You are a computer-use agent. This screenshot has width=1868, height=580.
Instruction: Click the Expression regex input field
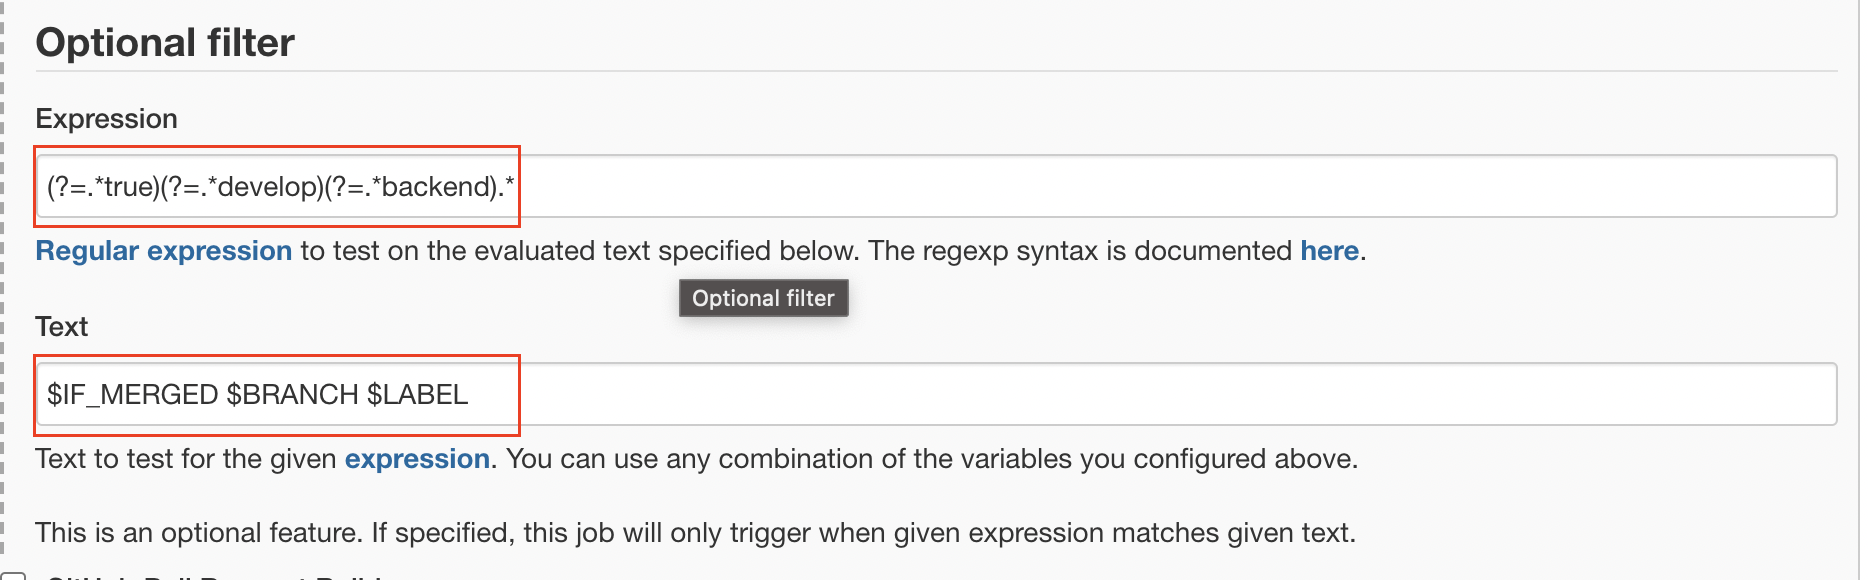936,186
